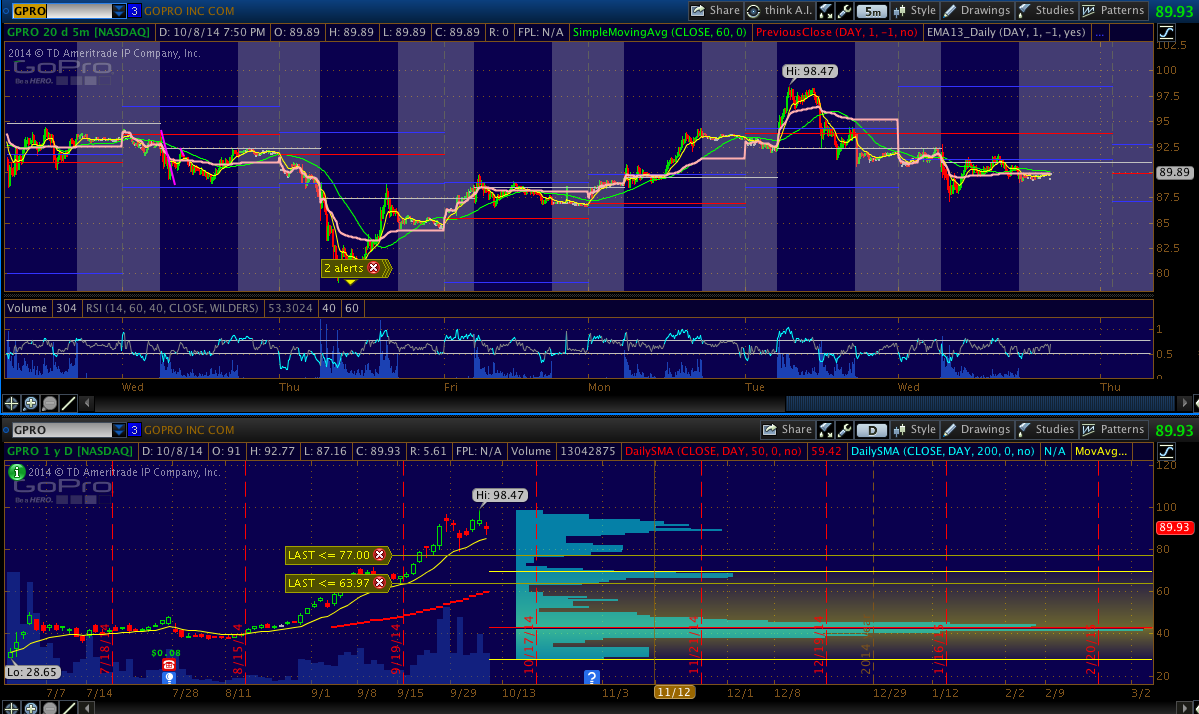
Task: Click the blue question mark help icon
Action: 592,677
